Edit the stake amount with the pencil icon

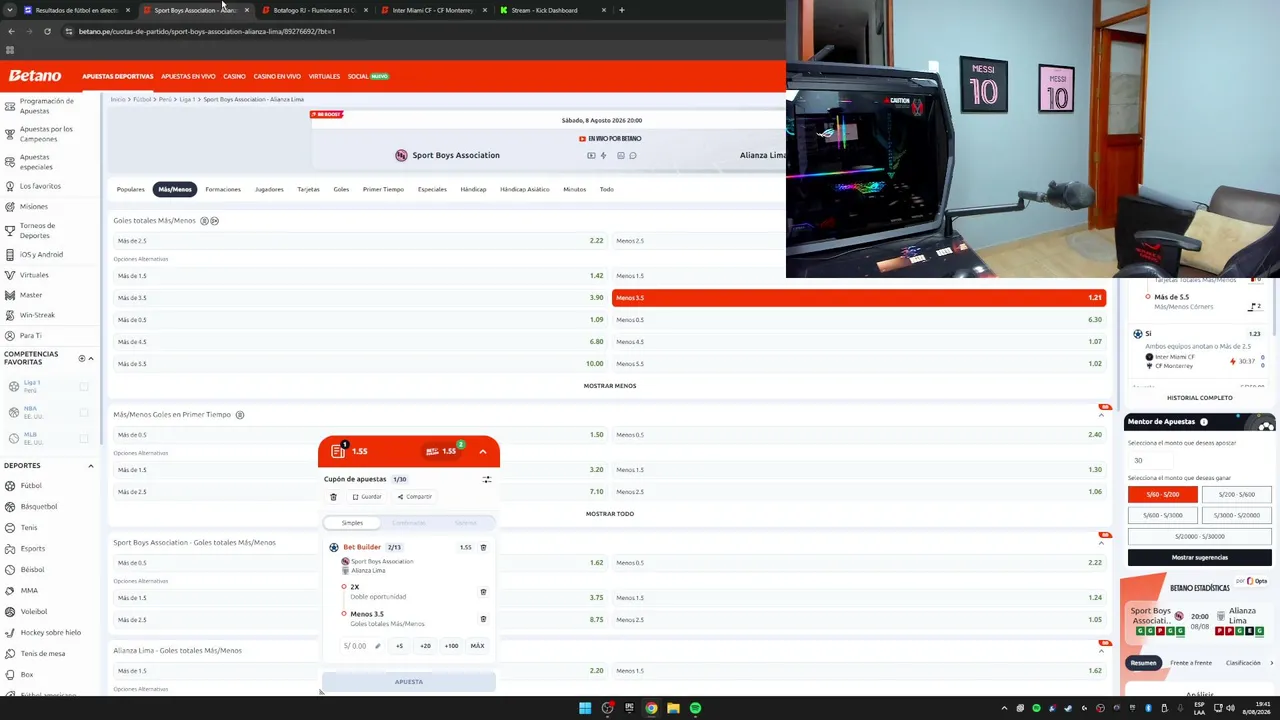(x=378, y=646)
